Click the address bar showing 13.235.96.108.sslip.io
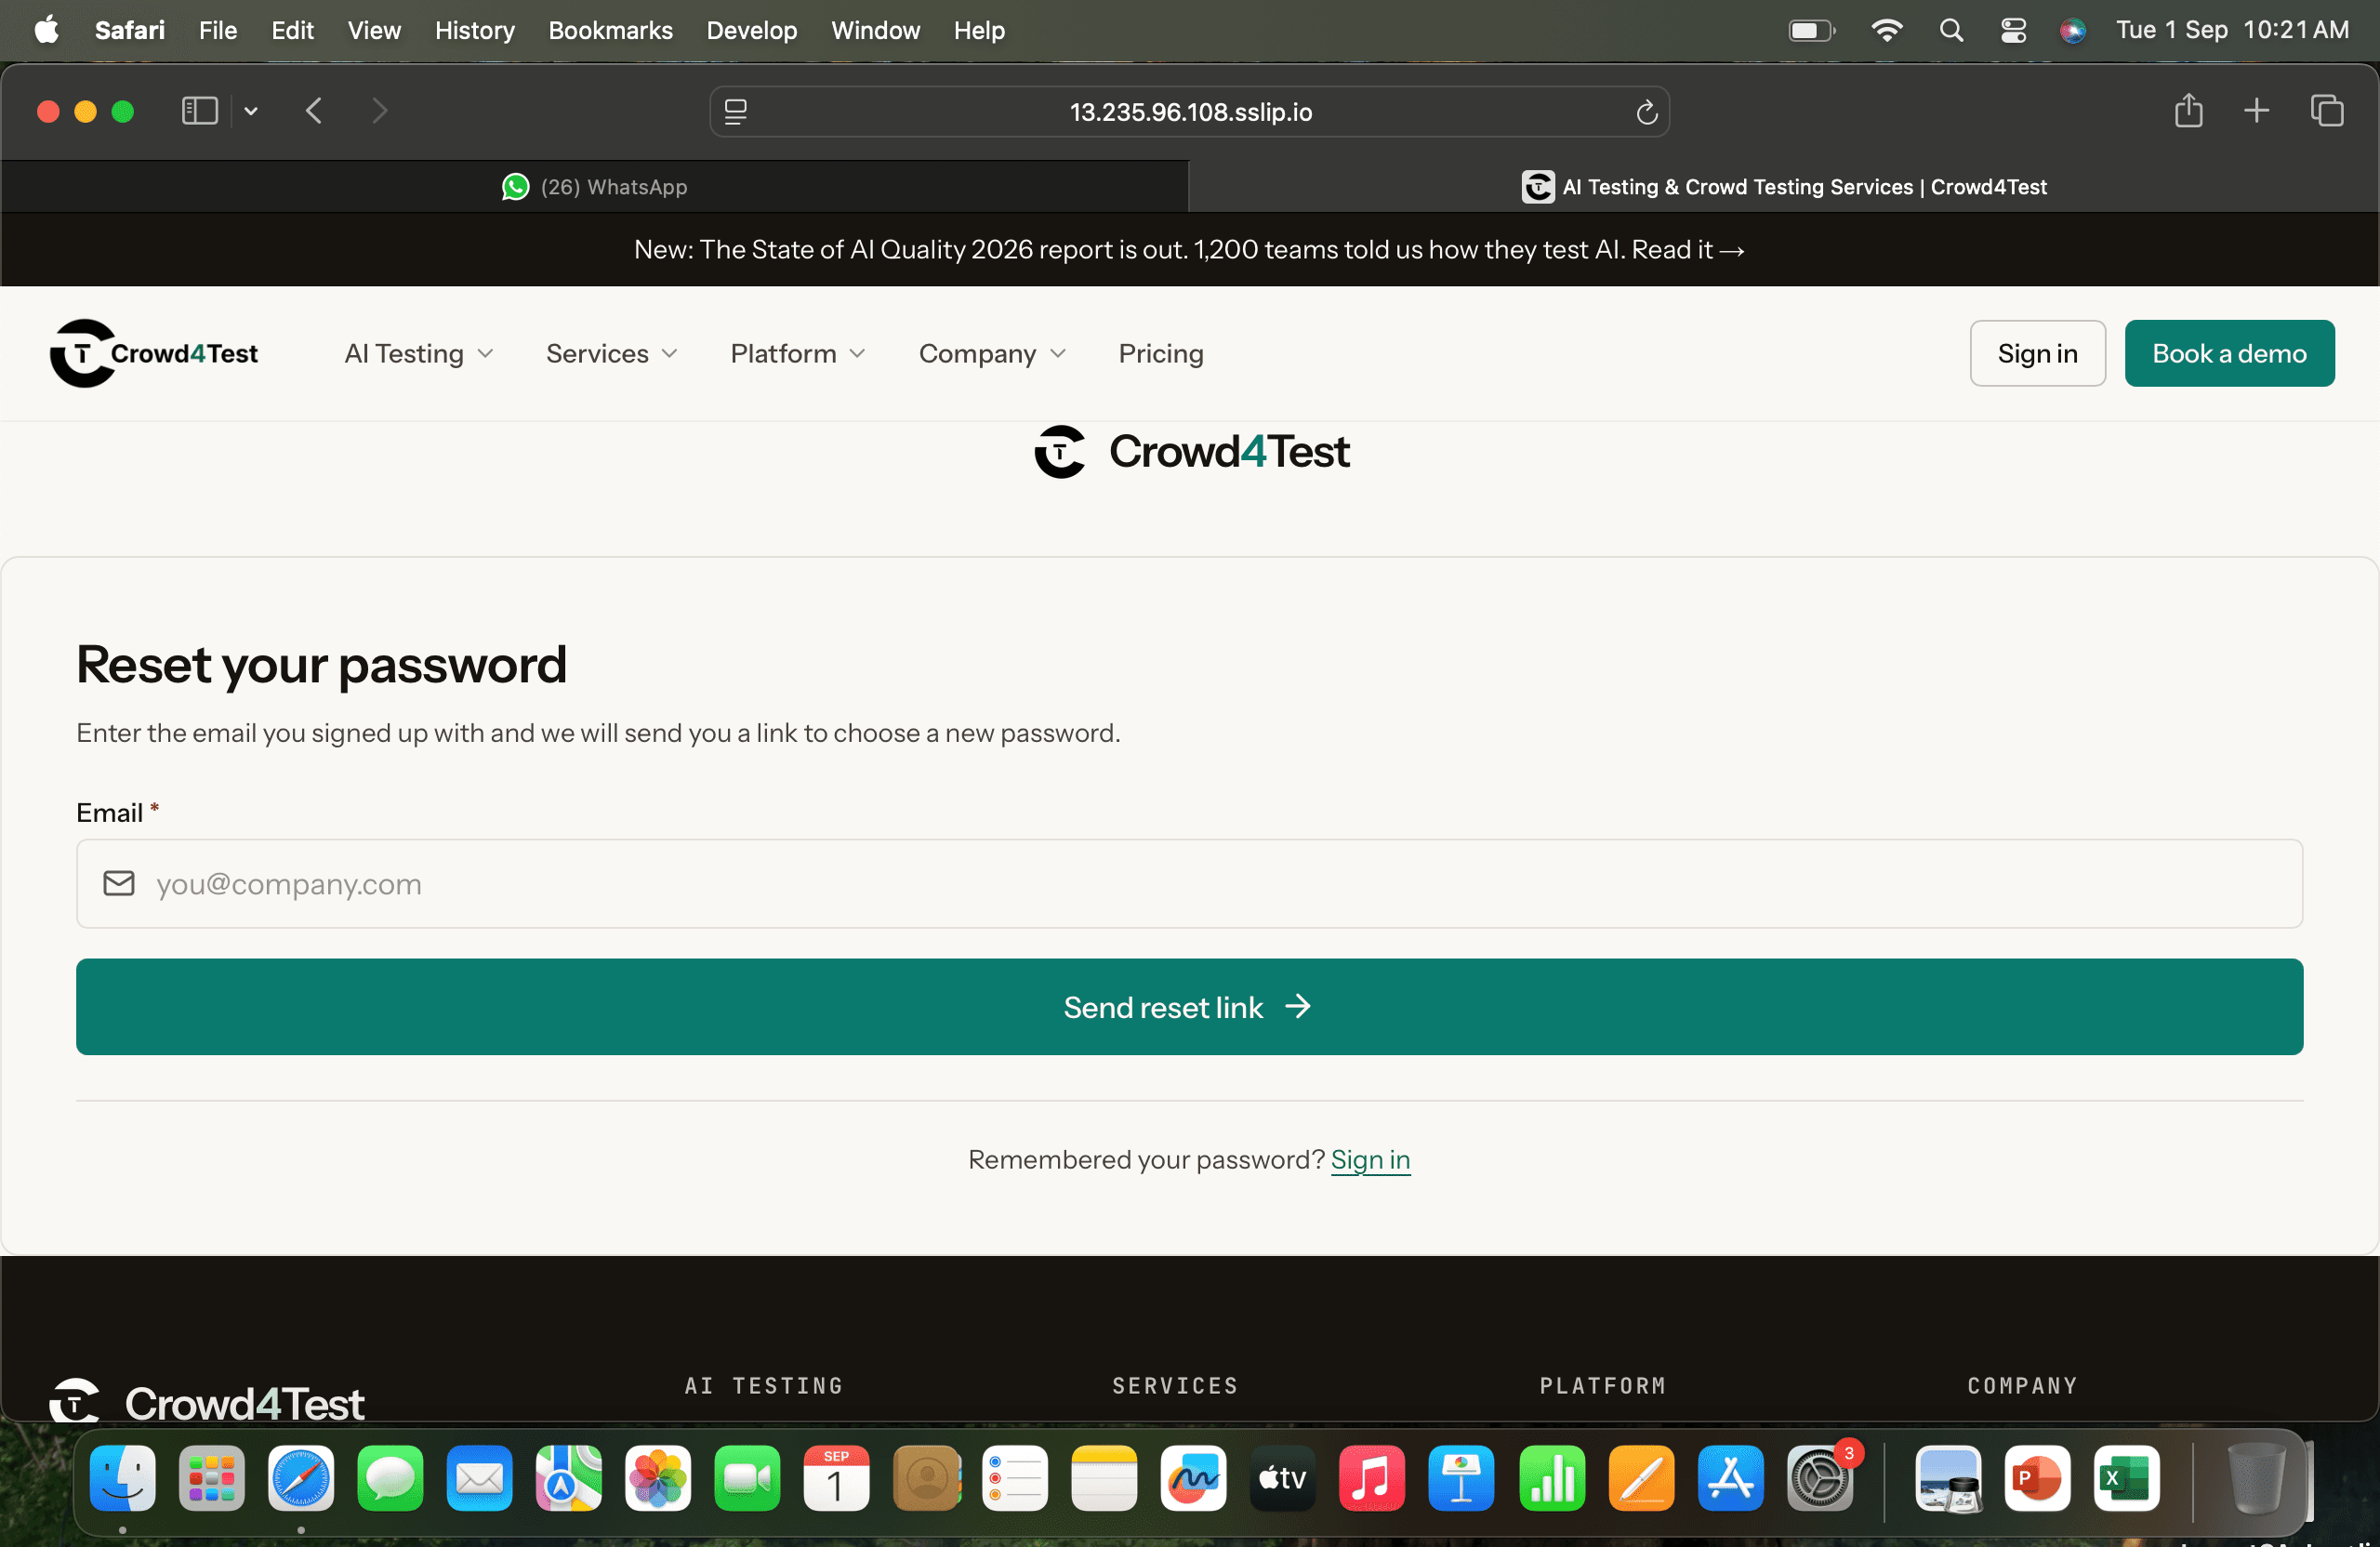The width and height of the screenshot is (2380, 1547). point(1190,112)
